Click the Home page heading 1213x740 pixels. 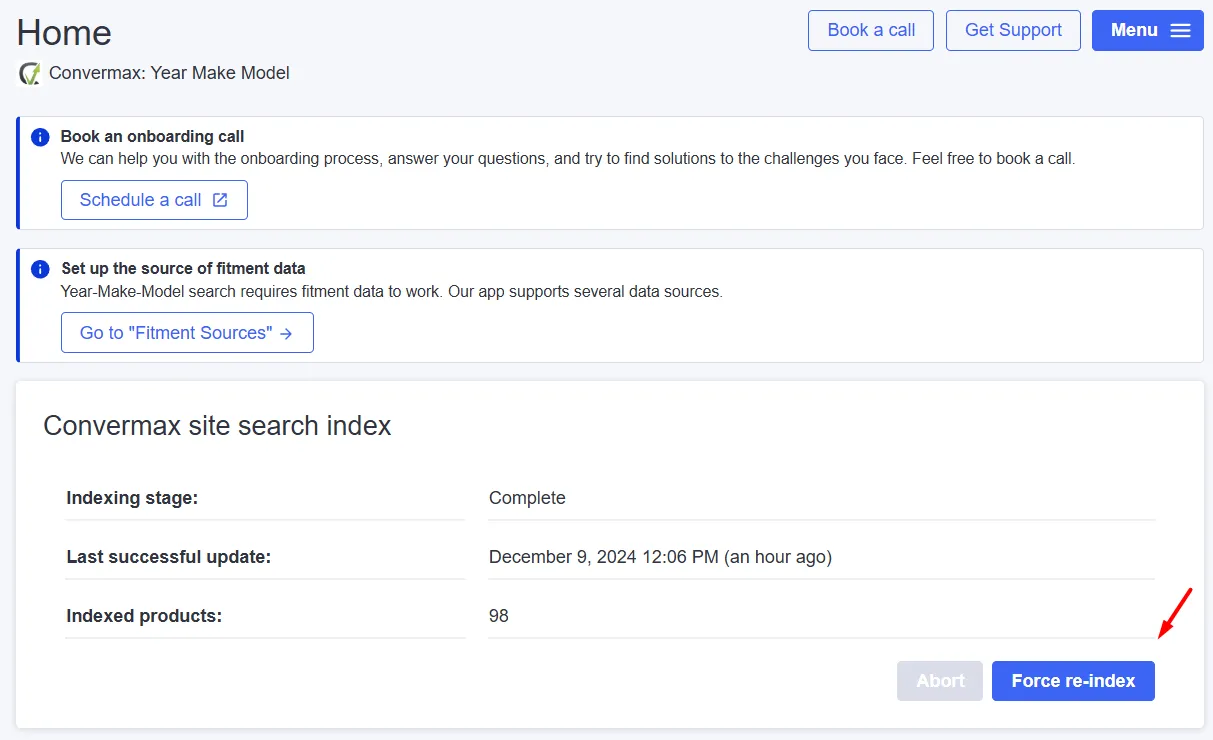point(64,33)
